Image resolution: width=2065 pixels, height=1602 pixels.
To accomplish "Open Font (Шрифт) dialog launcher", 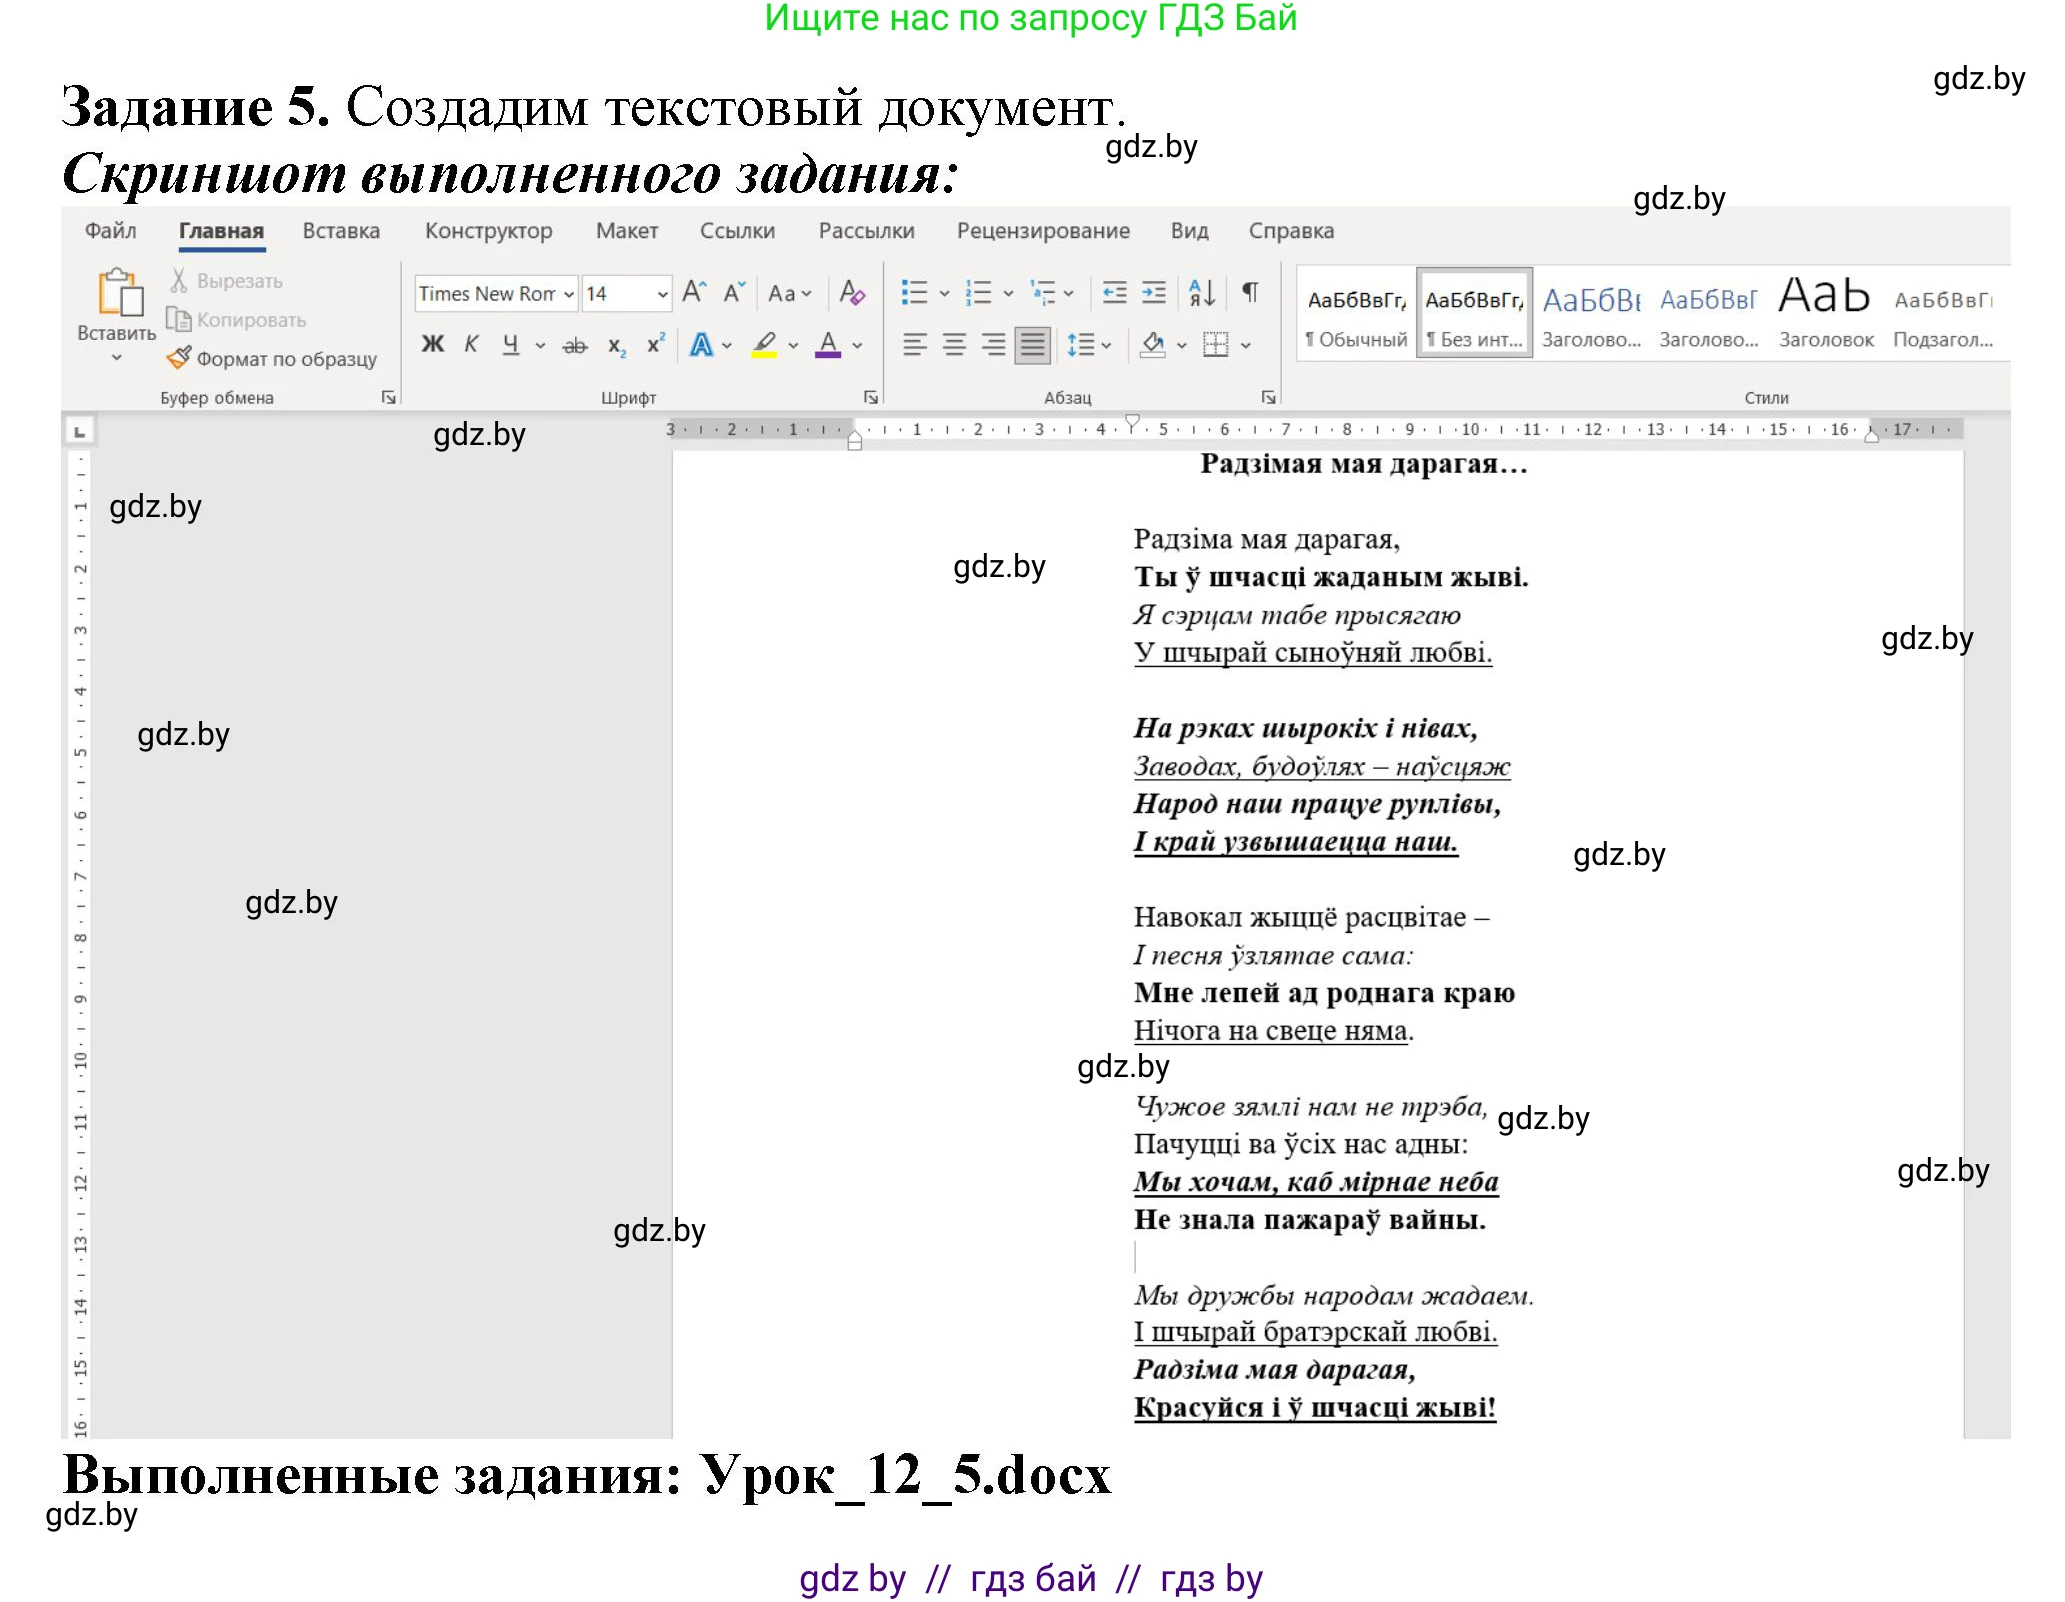I will (870, 398).
